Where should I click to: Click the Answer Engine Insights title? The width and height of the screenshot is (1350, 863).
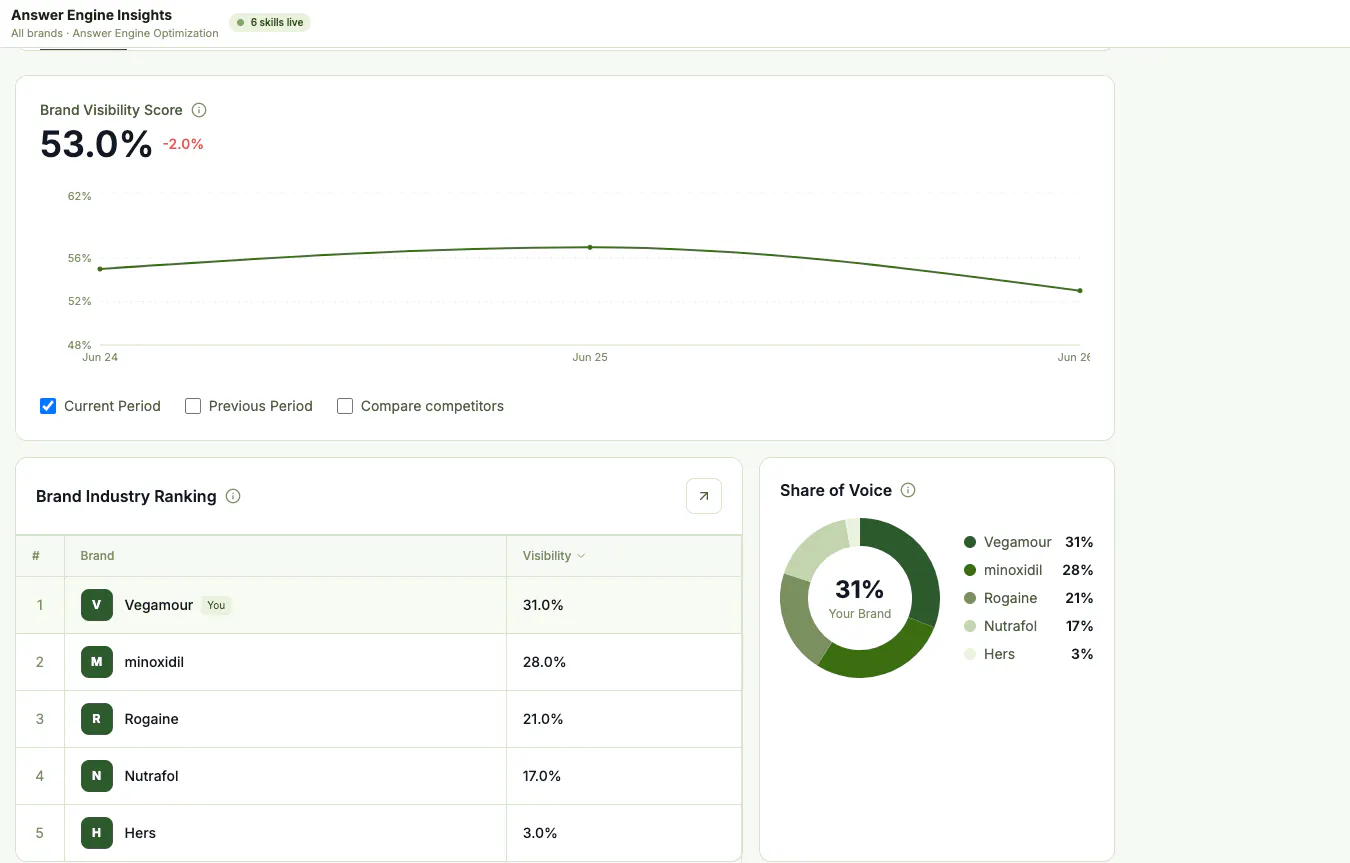[91, 15]
